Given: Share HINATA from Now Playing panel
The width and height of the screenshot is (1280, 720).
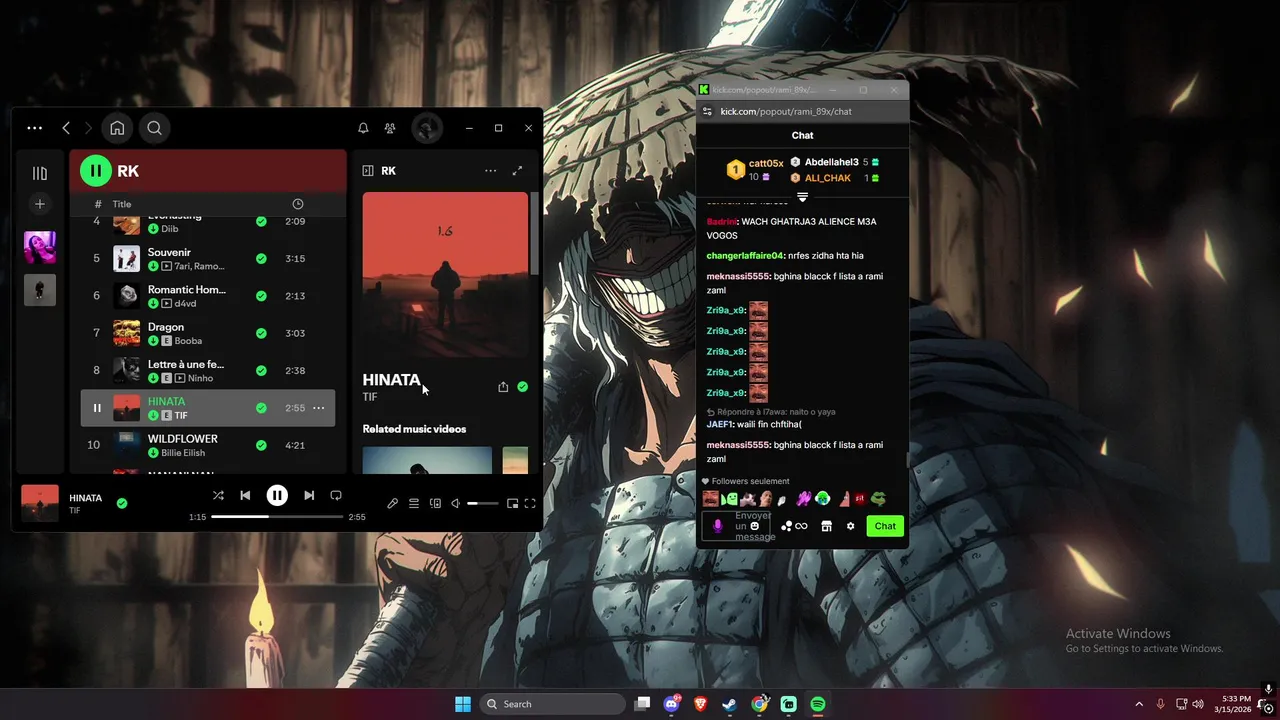Looking at the screenshot, I should pyautogui.click(x=503, y=387).
